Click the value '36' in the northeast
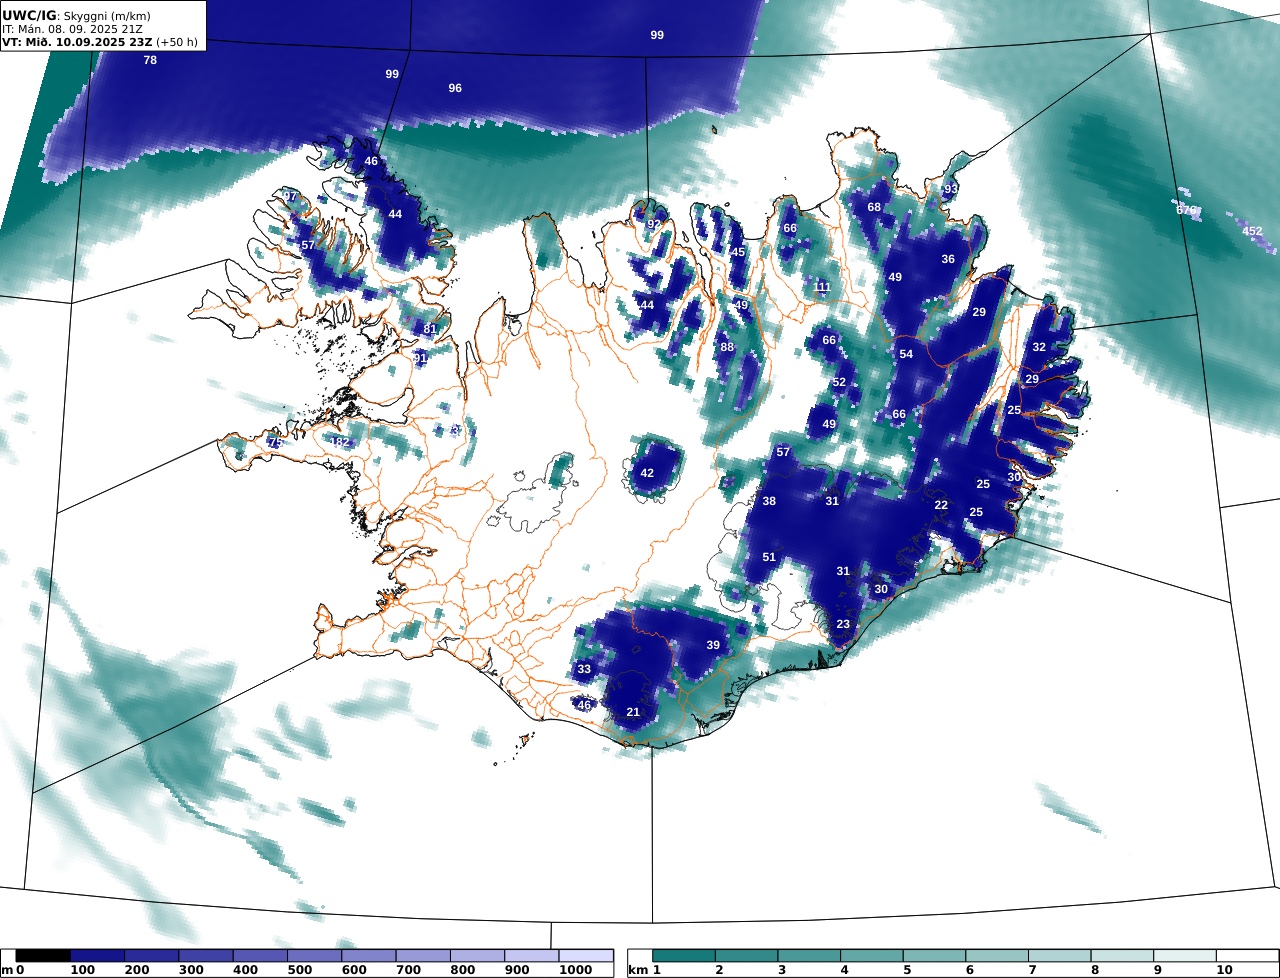The height and width of the screenshot is (978, 1280). click(948, 259)
